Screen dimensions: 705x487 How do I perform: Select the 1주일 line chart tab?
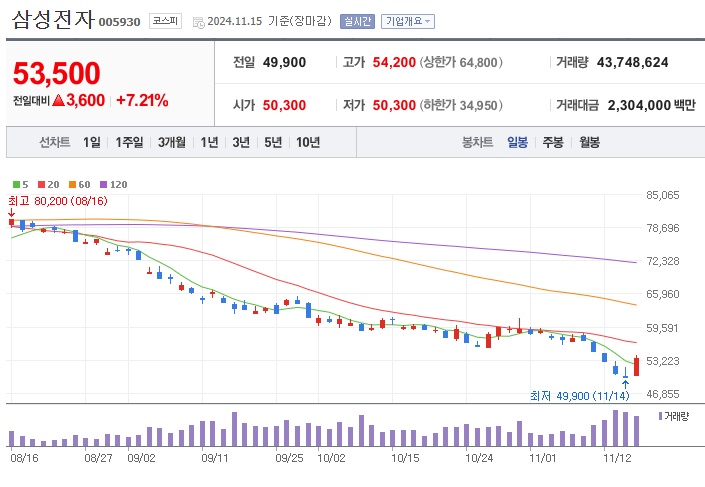tap(129, 143)
